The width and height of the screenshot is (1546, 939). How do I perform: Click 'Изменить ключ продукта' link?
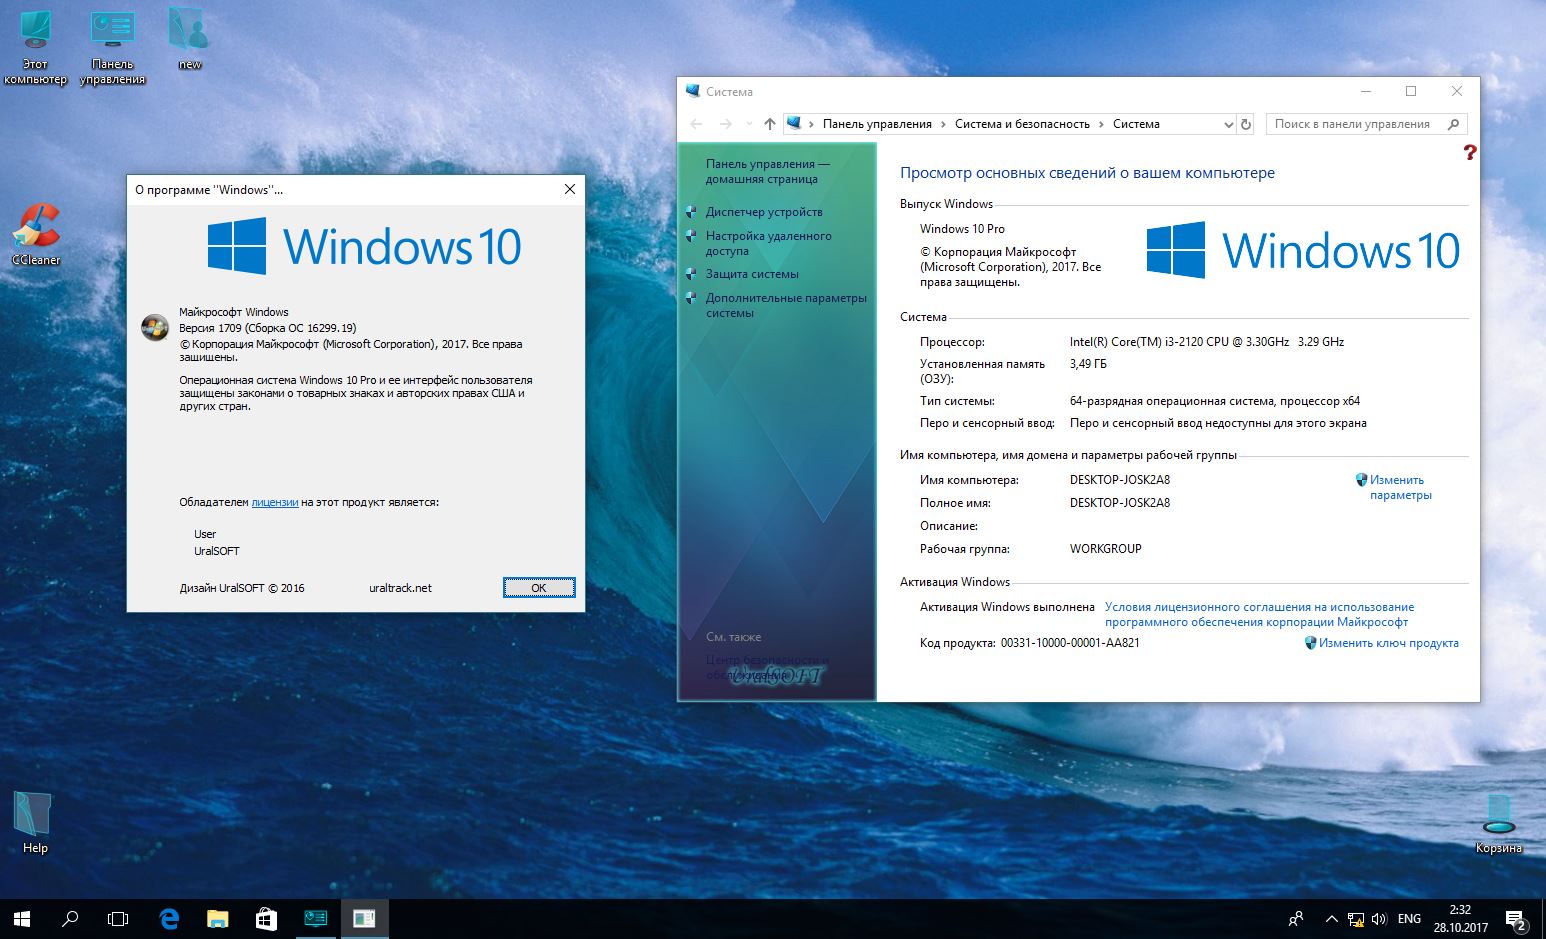coord(1388,643)
